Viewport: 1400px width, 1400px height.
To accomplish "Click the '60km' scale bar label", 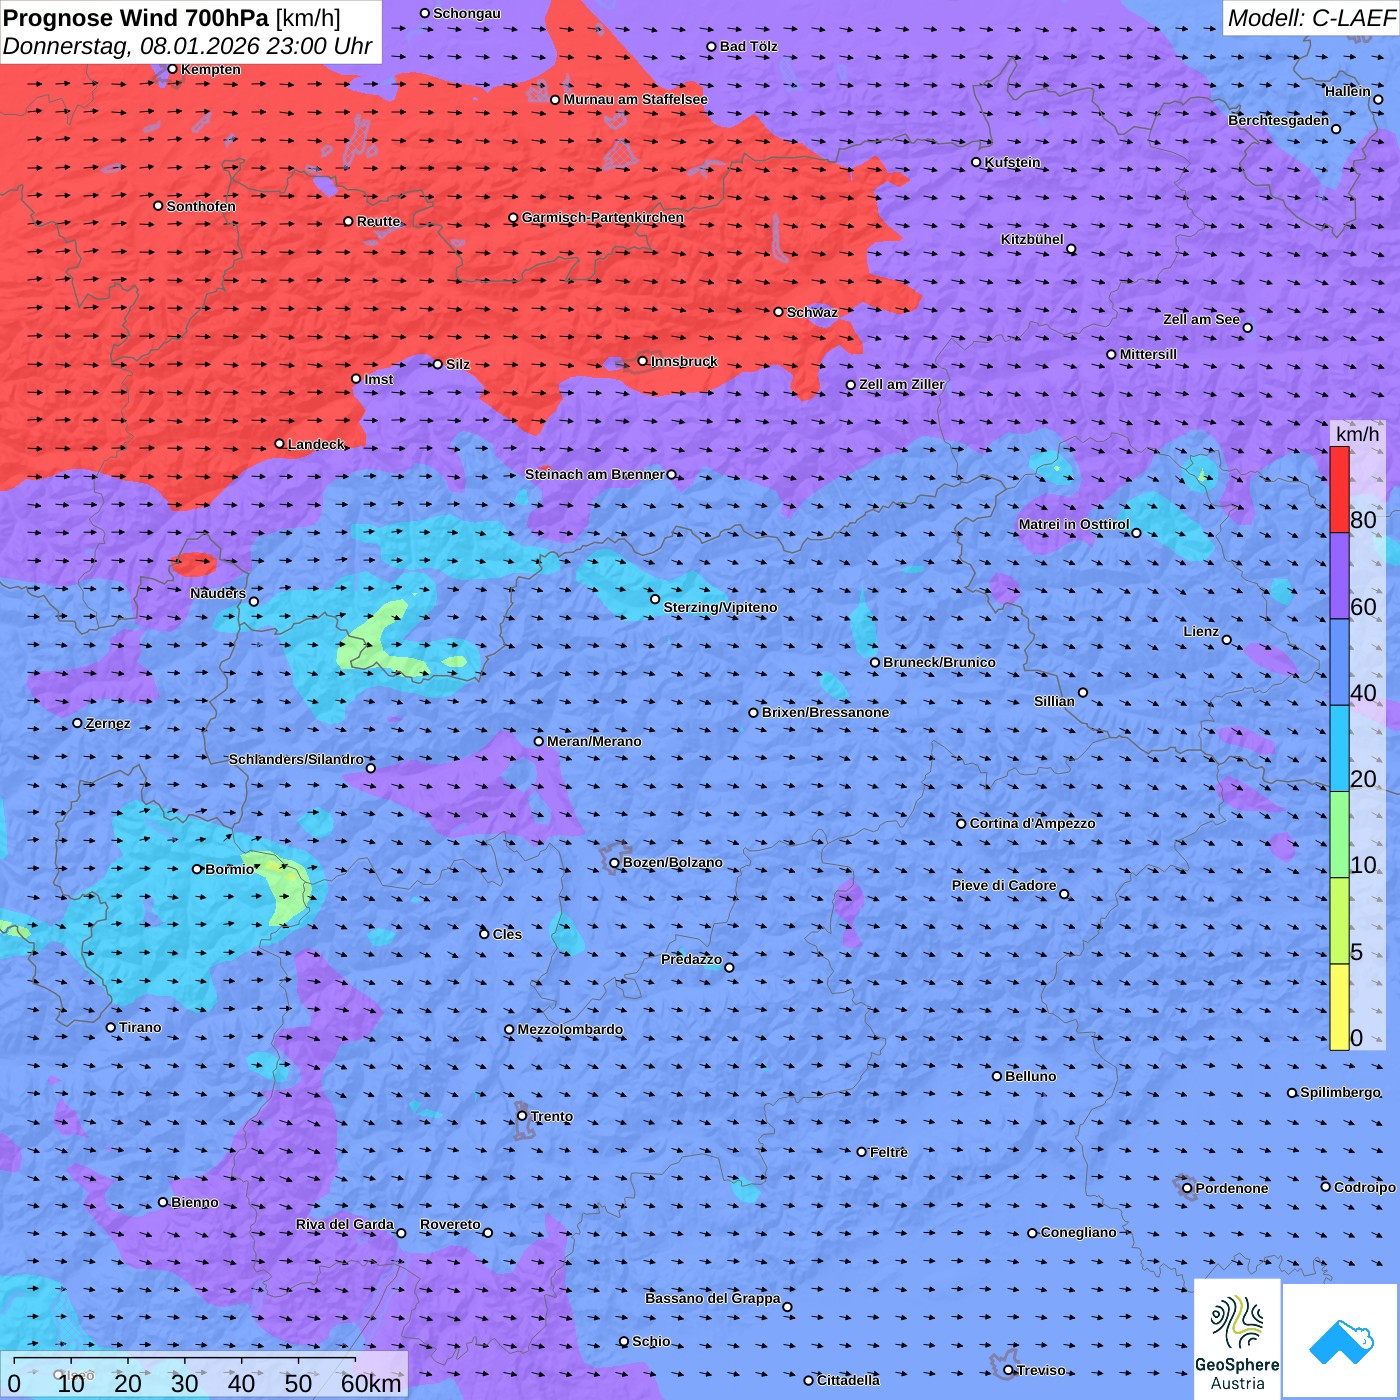I will click(x=371, y=1383).
